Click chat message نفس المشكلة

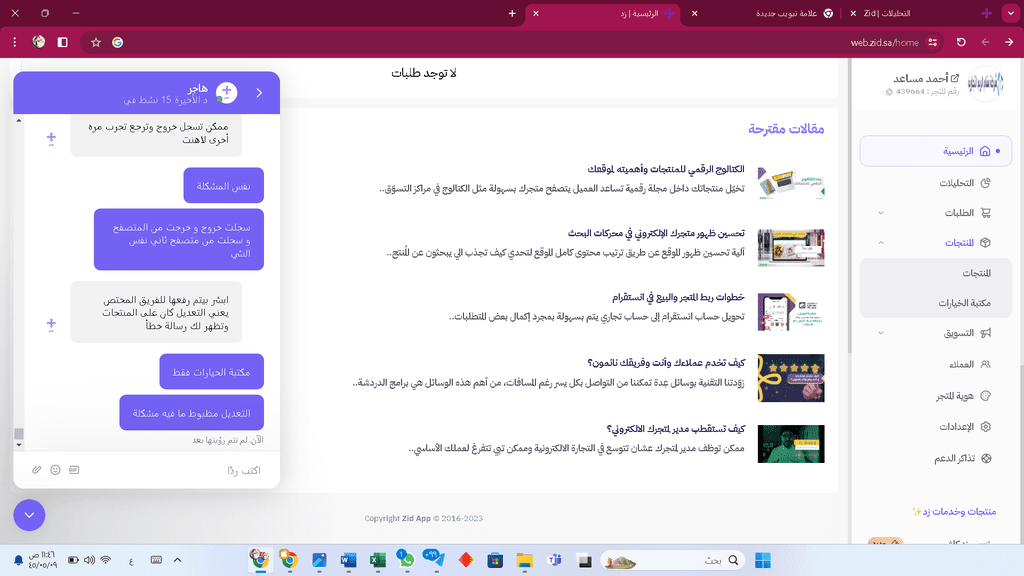point(223,185)
